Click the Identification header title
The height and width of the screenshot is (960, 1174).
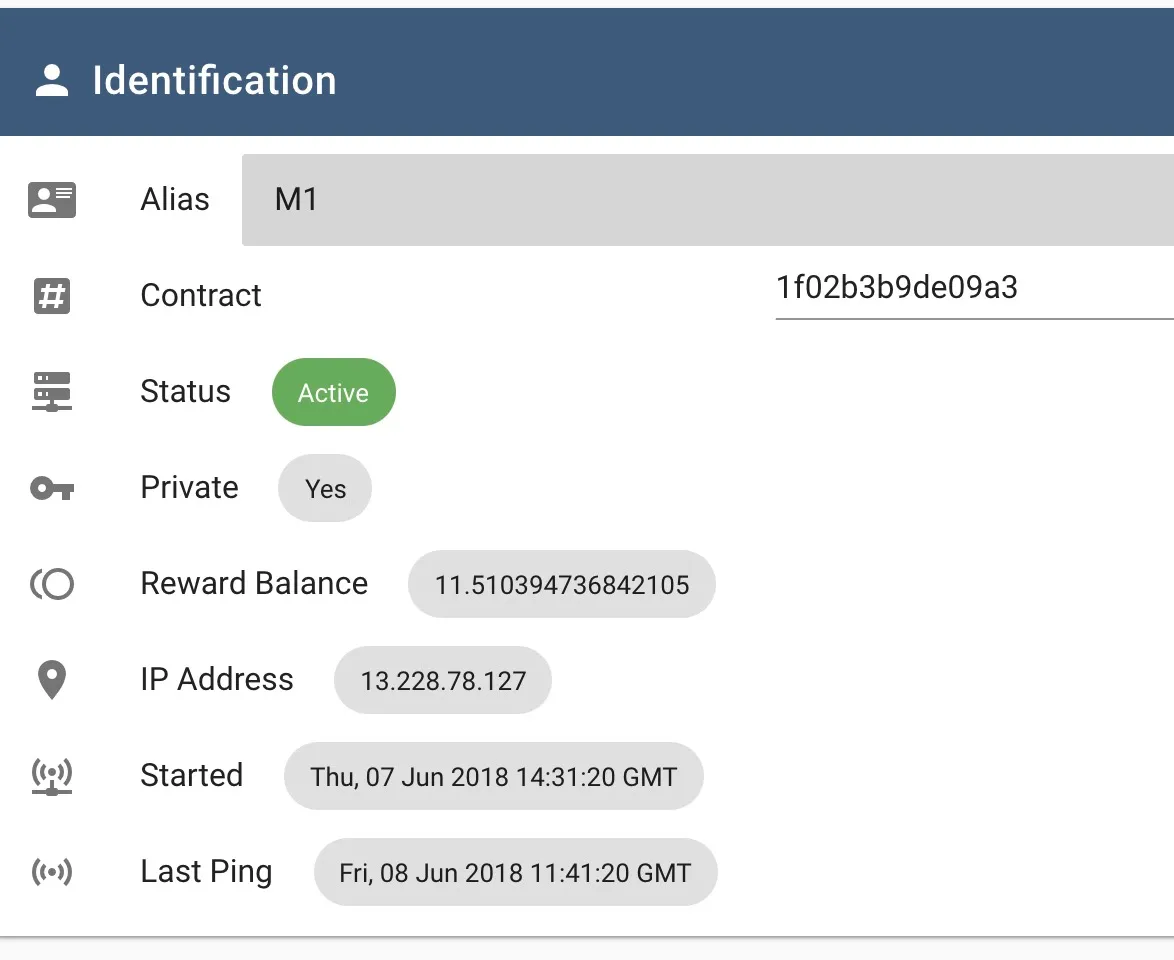click(x=215, y=80)
